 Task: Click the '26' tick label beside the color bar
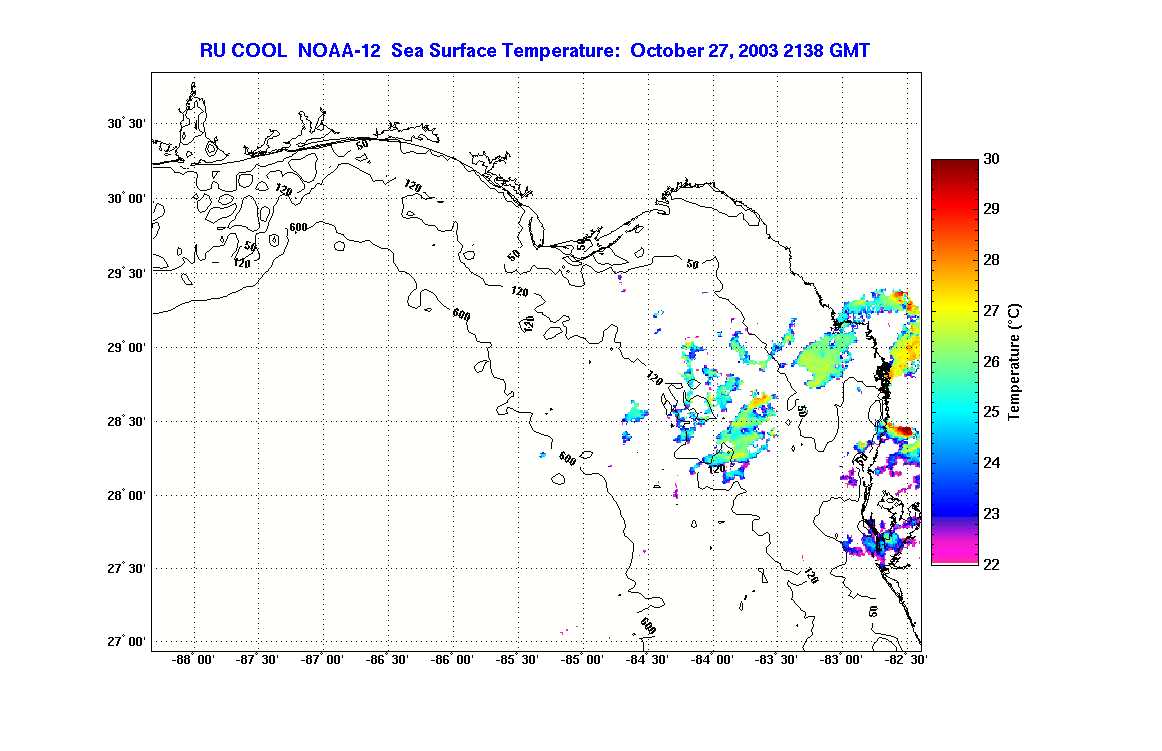(992, 362)
